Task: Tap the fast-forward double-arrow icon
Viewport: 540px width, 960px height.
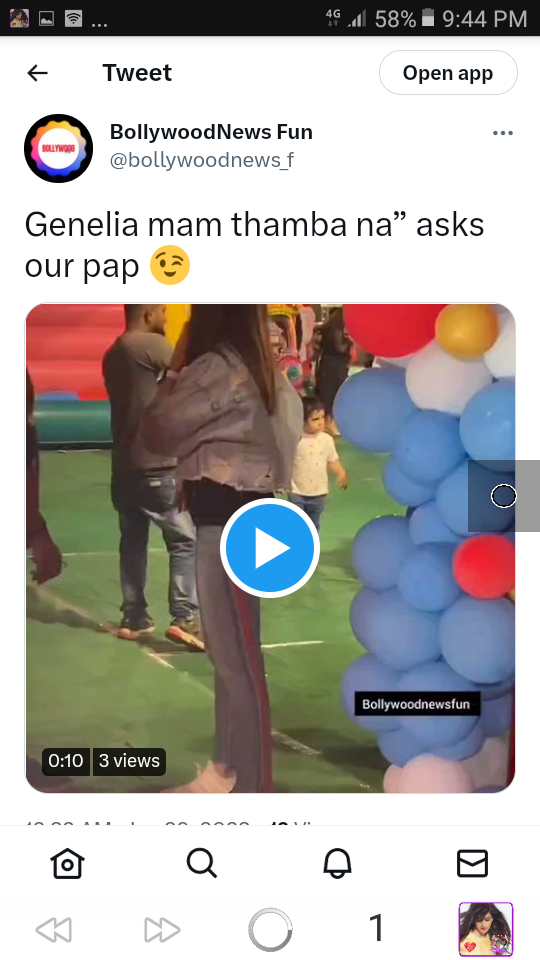Action: tap(162, 930)
